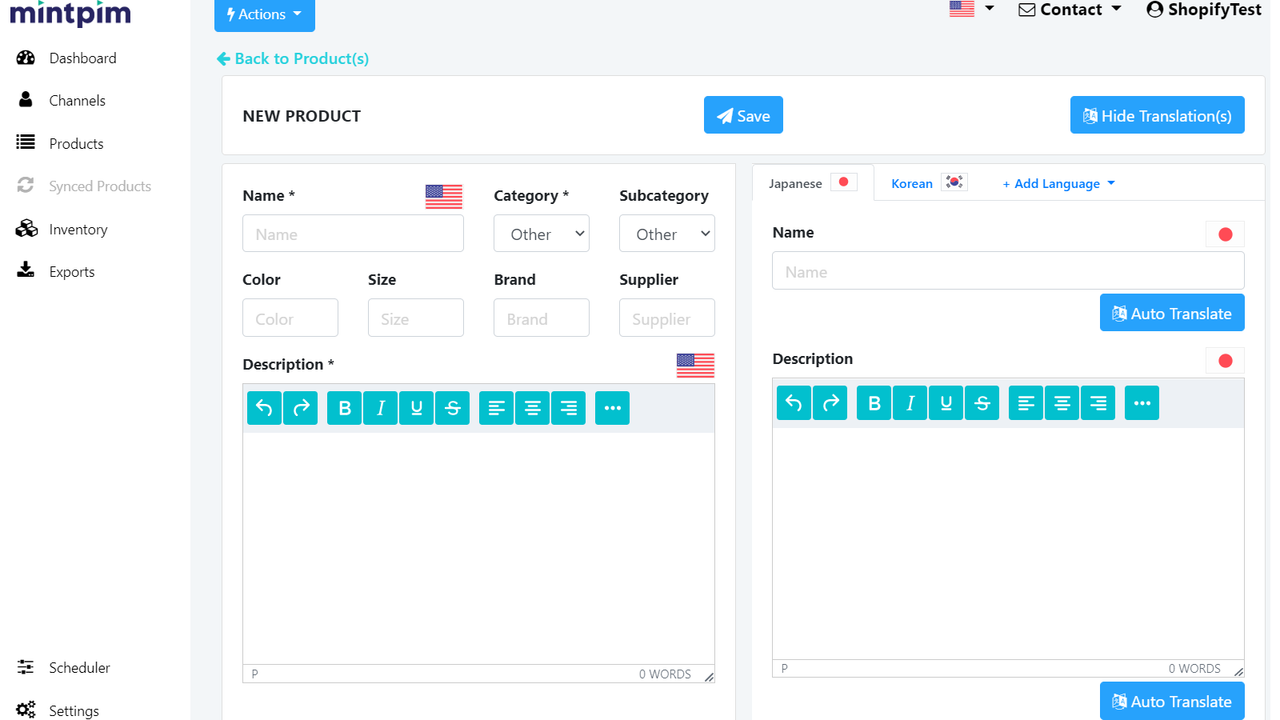Show more tools in Japanese editor
The height and width of the screenshot is (720, 1280).
1142,403
